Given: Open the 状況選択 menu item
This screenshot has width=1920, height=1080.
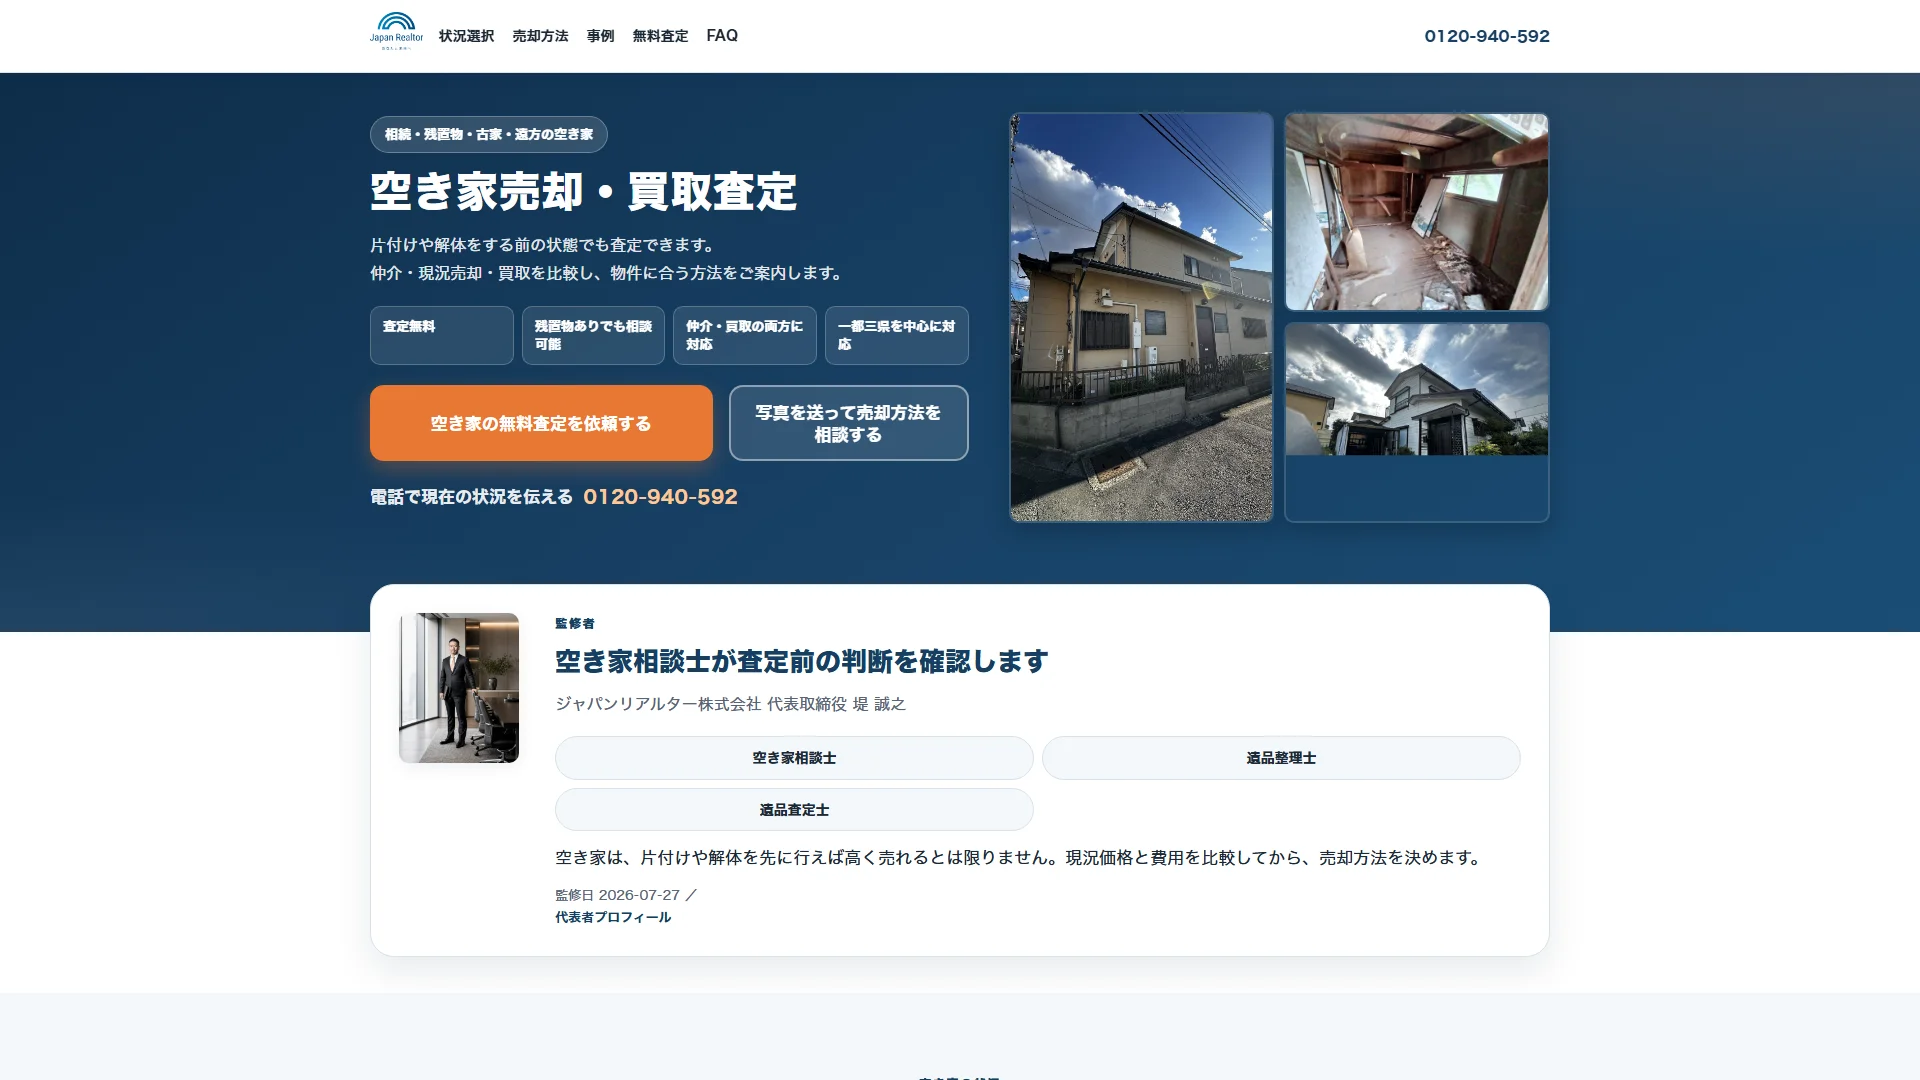Looking at the screenshot, I should pyautogui.click(x=466, y=36).
